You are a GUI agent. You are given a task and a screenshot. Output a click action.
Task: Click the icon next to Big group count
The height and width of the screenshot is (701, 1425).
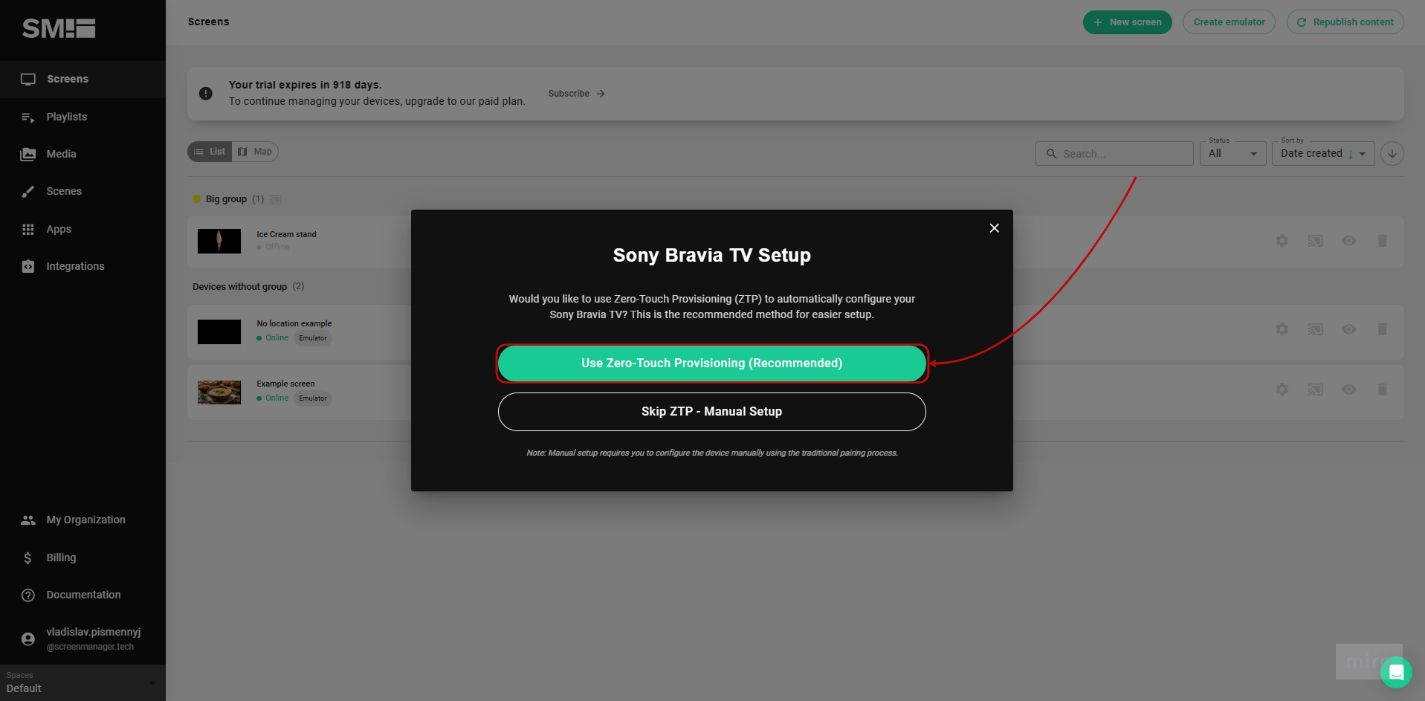[x=276, y=199]
